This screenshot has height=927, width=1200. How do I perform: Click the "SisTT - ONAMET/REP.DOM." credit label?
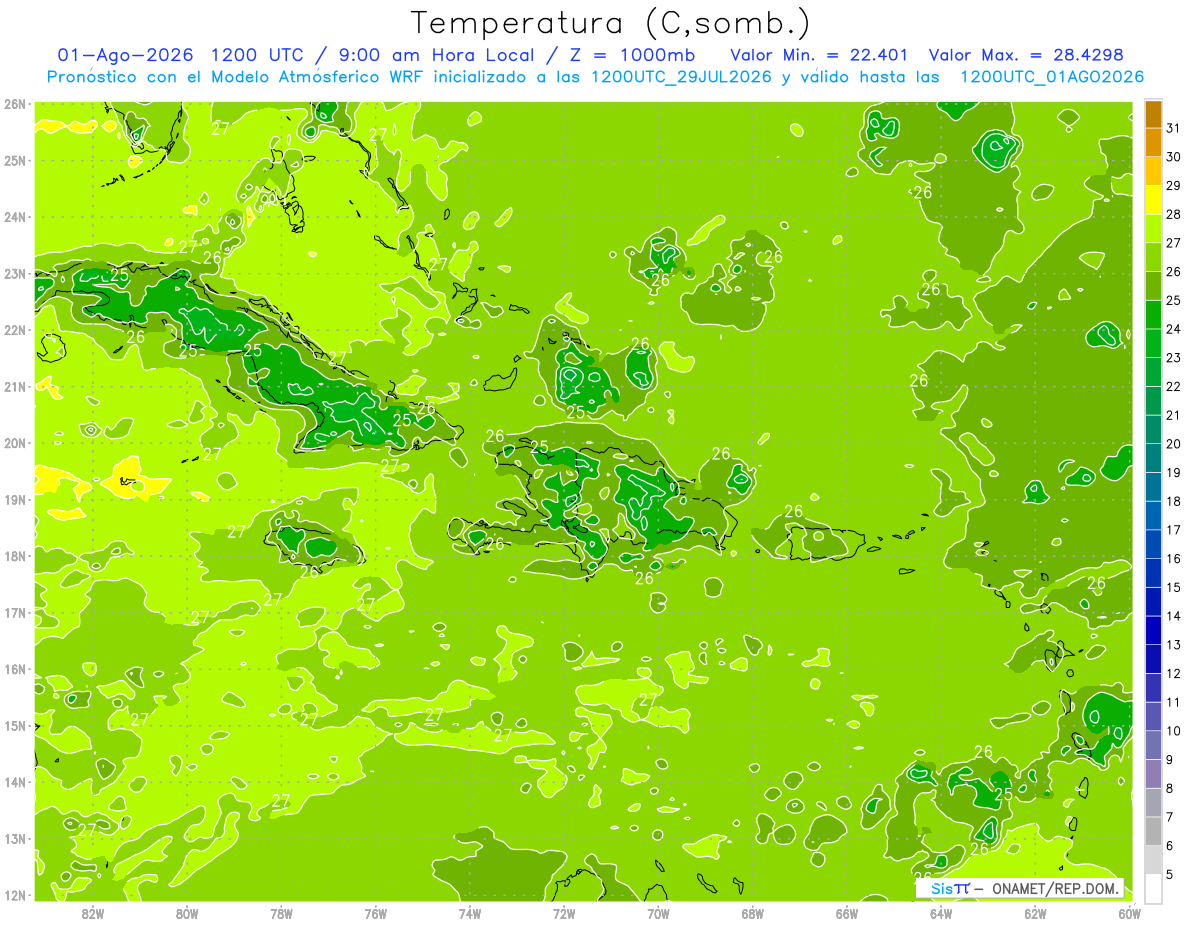[1020, 888]
